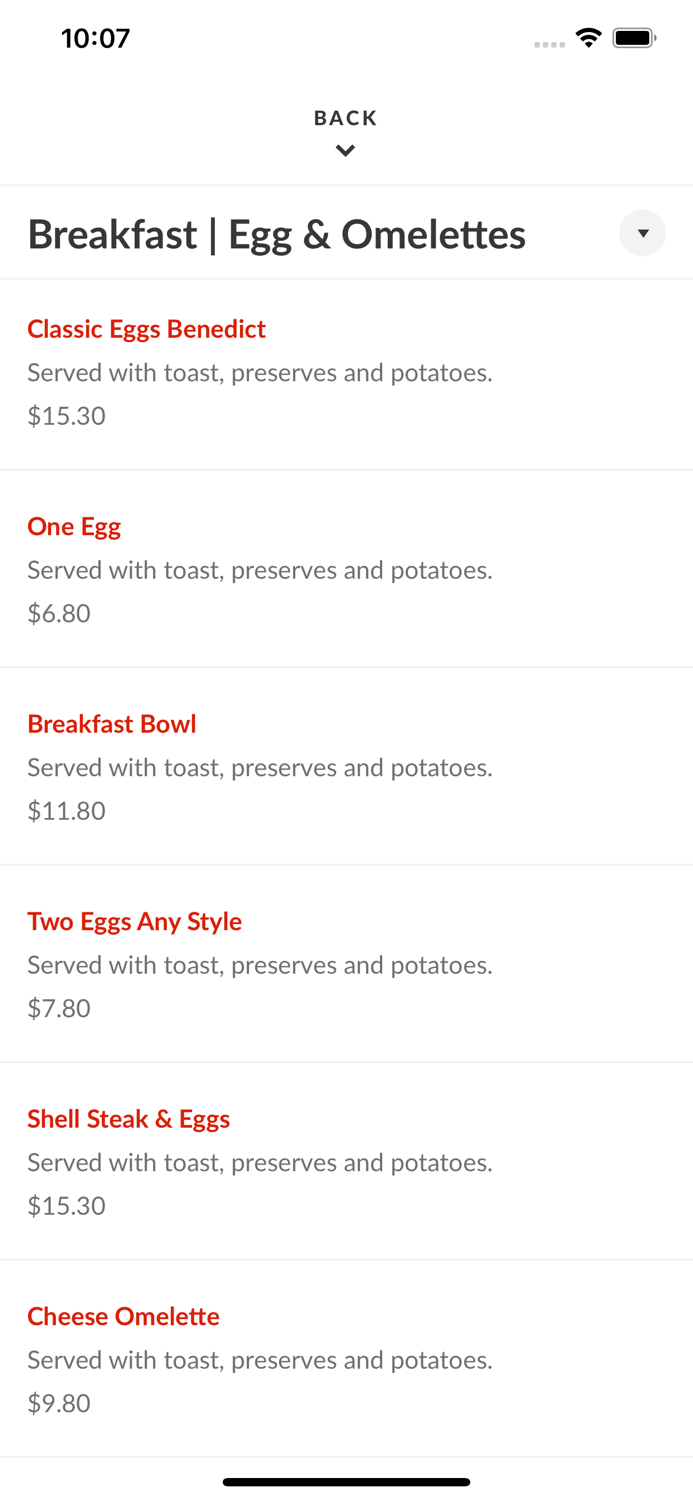
Task: Click the chevron below BACK
Action: pos(345,151)
